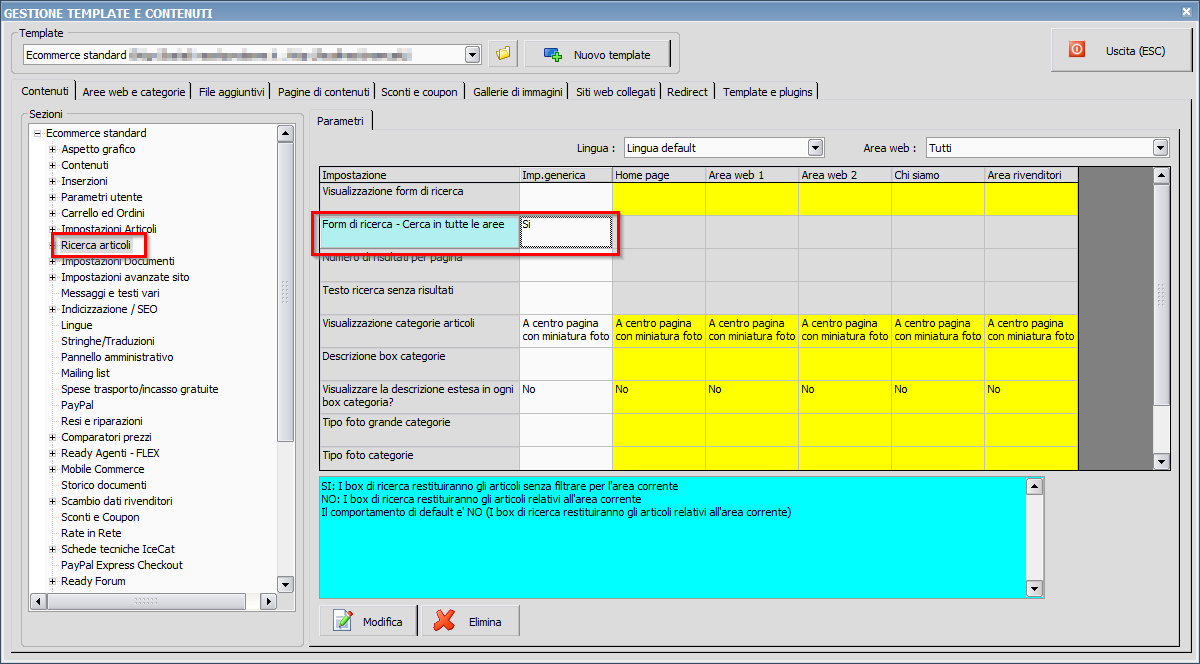Open the Template selection dropdown
The width and height of the screenshot is (1200, 664).
473,55
